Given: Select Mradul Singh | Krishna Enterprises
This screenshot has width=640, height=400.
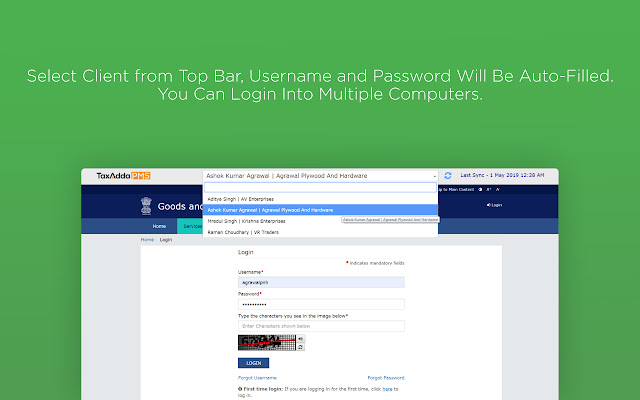Looking at the screenshot, I should pyautogui.click(x=320, y=221).
